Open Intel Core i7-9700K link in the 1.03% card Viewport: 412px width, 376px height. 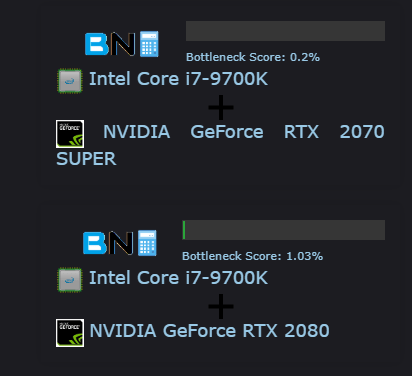tap(178, 278)
